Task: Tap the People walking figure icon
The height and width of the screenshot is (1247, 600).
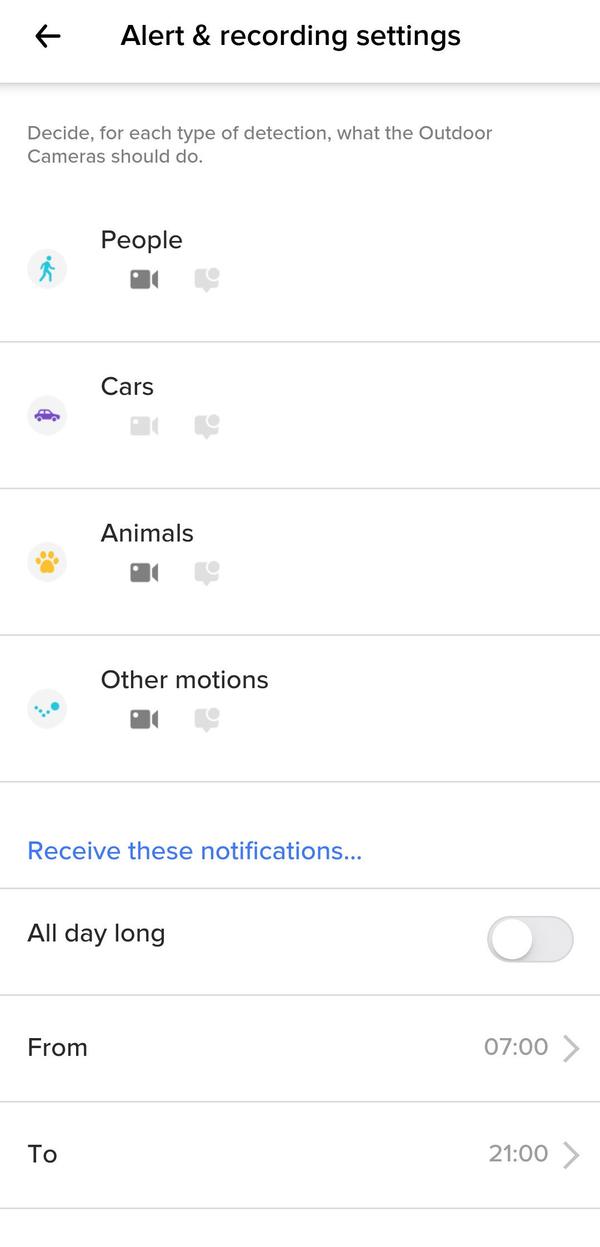Action: [47, 269]
